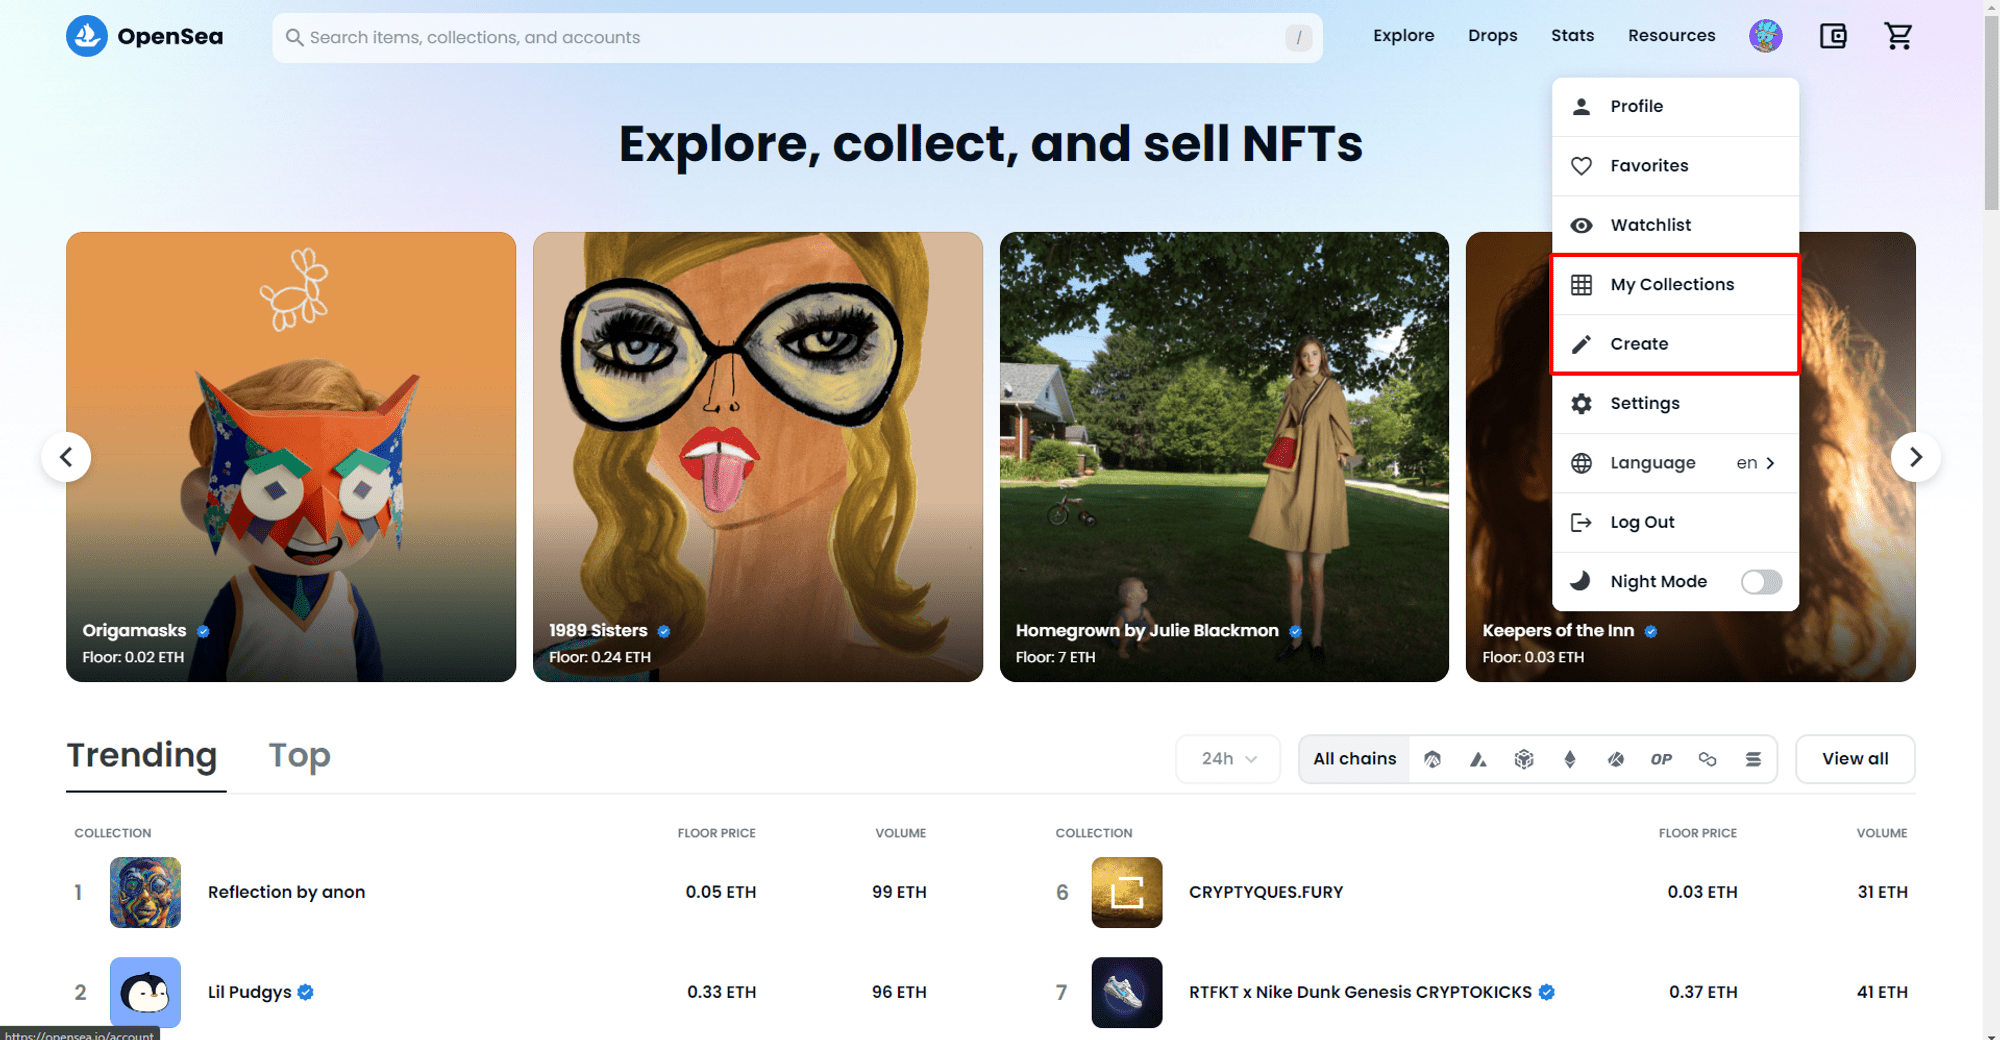This screenshot has height=1040, width=2000.
Task: Open the shopping cart
Action: pyautogui.click(x=1898, y=37)
